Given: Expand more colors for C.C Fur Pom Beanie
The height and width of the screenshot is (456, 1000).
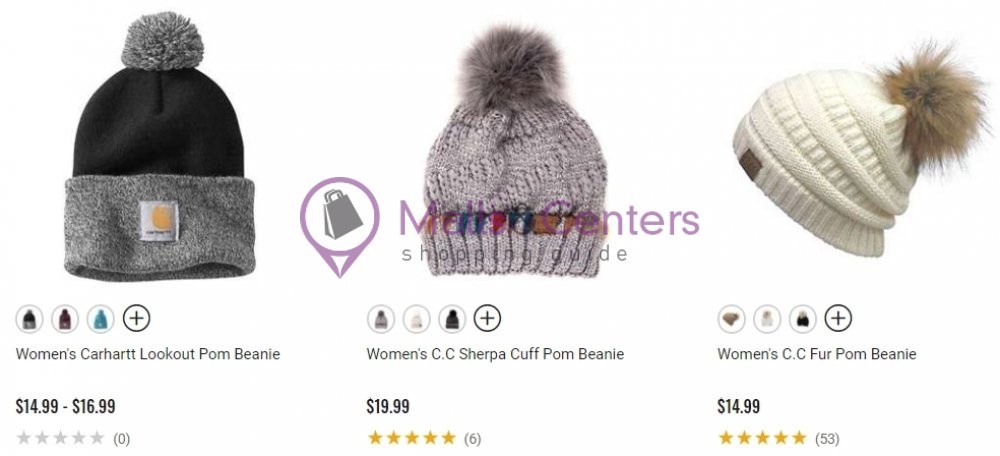Looking at the screenshot, I should tap(839, 318).
